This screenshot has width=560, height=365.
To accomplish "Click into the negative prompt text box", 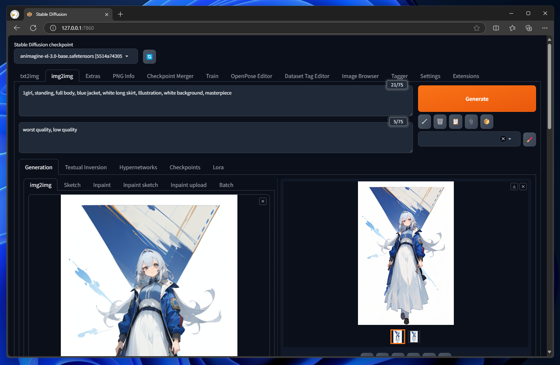I will coord(216,138).
